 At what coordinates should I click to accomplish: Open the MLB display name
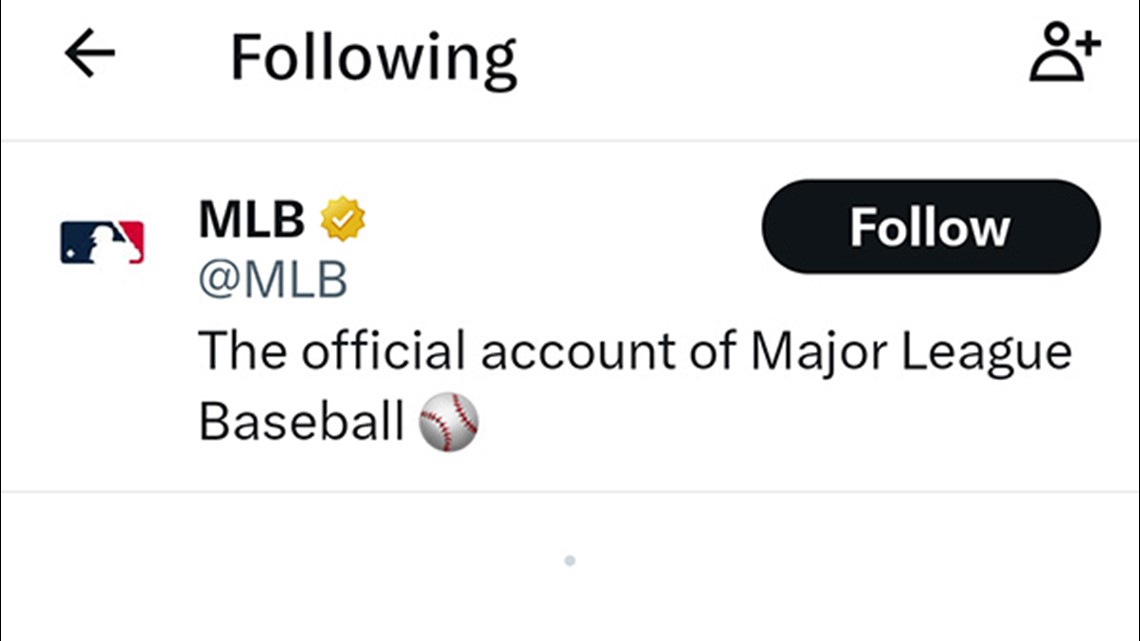251,220
